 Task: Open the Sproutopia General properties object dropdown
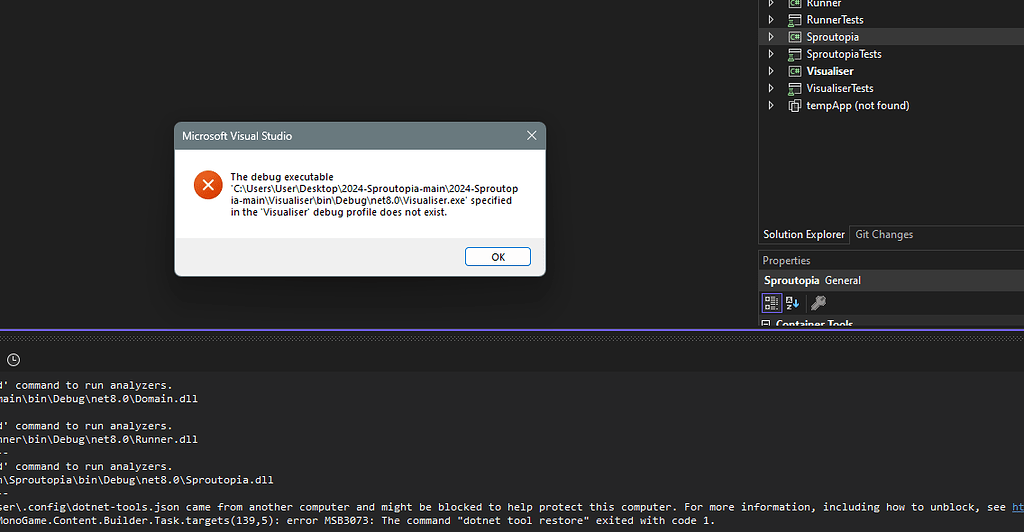point(890,281)
